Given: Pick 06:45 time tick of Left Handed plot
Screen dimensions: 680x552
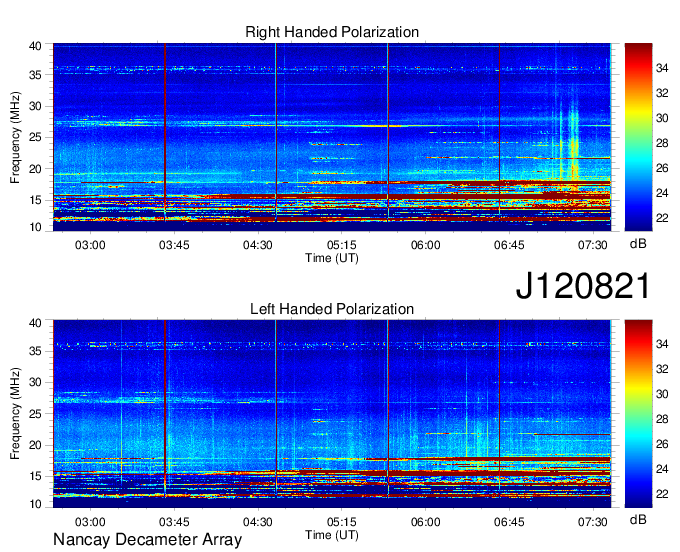Looking at the screenshot, I should tap(509, 522).
